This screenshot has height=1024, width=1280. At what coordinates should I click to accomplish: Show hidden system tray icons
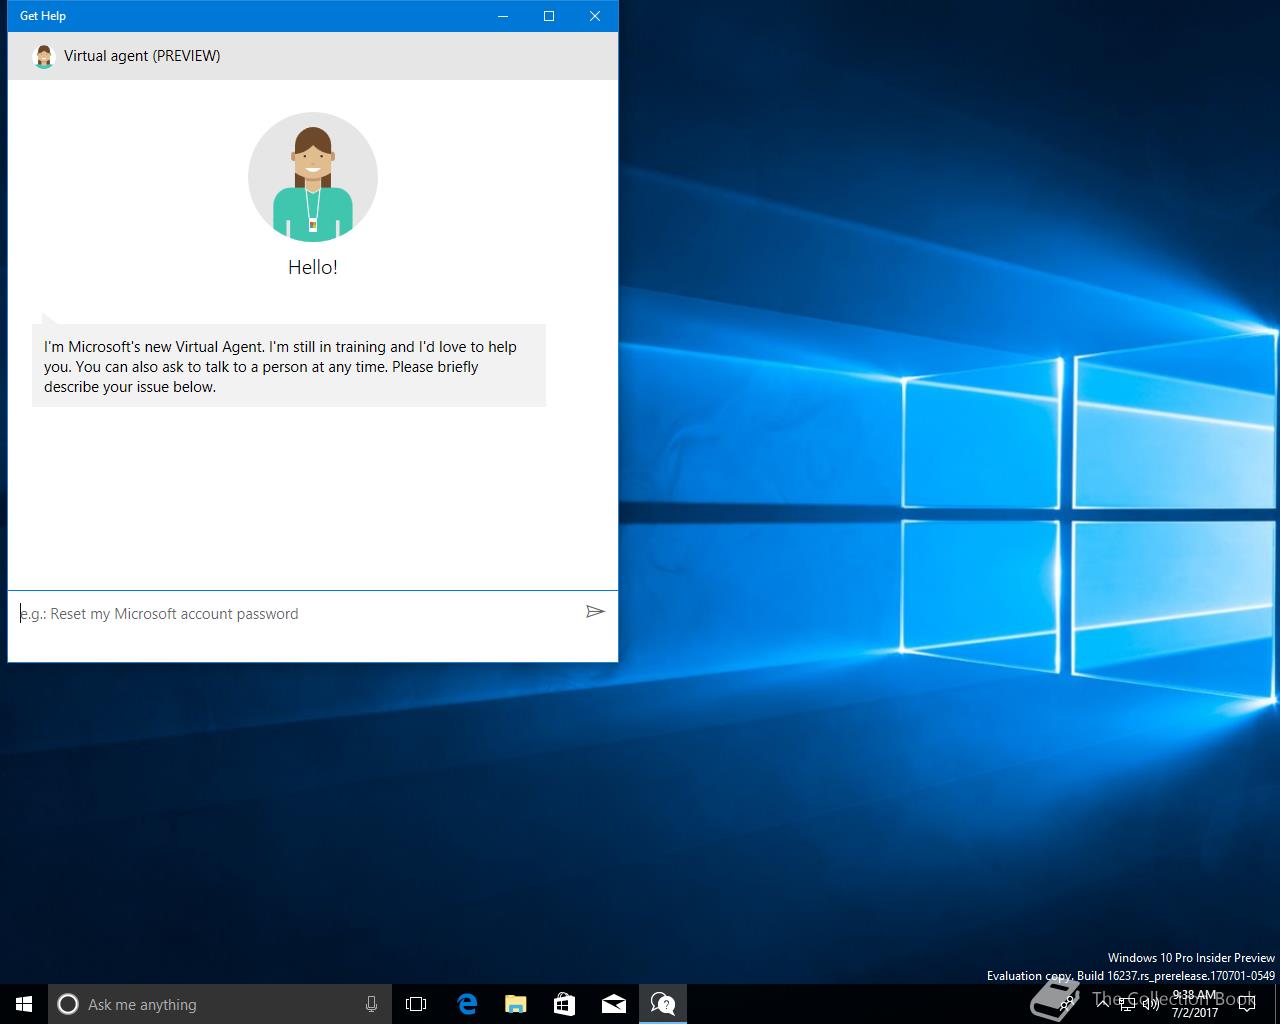click(x=1103, y=1004)
